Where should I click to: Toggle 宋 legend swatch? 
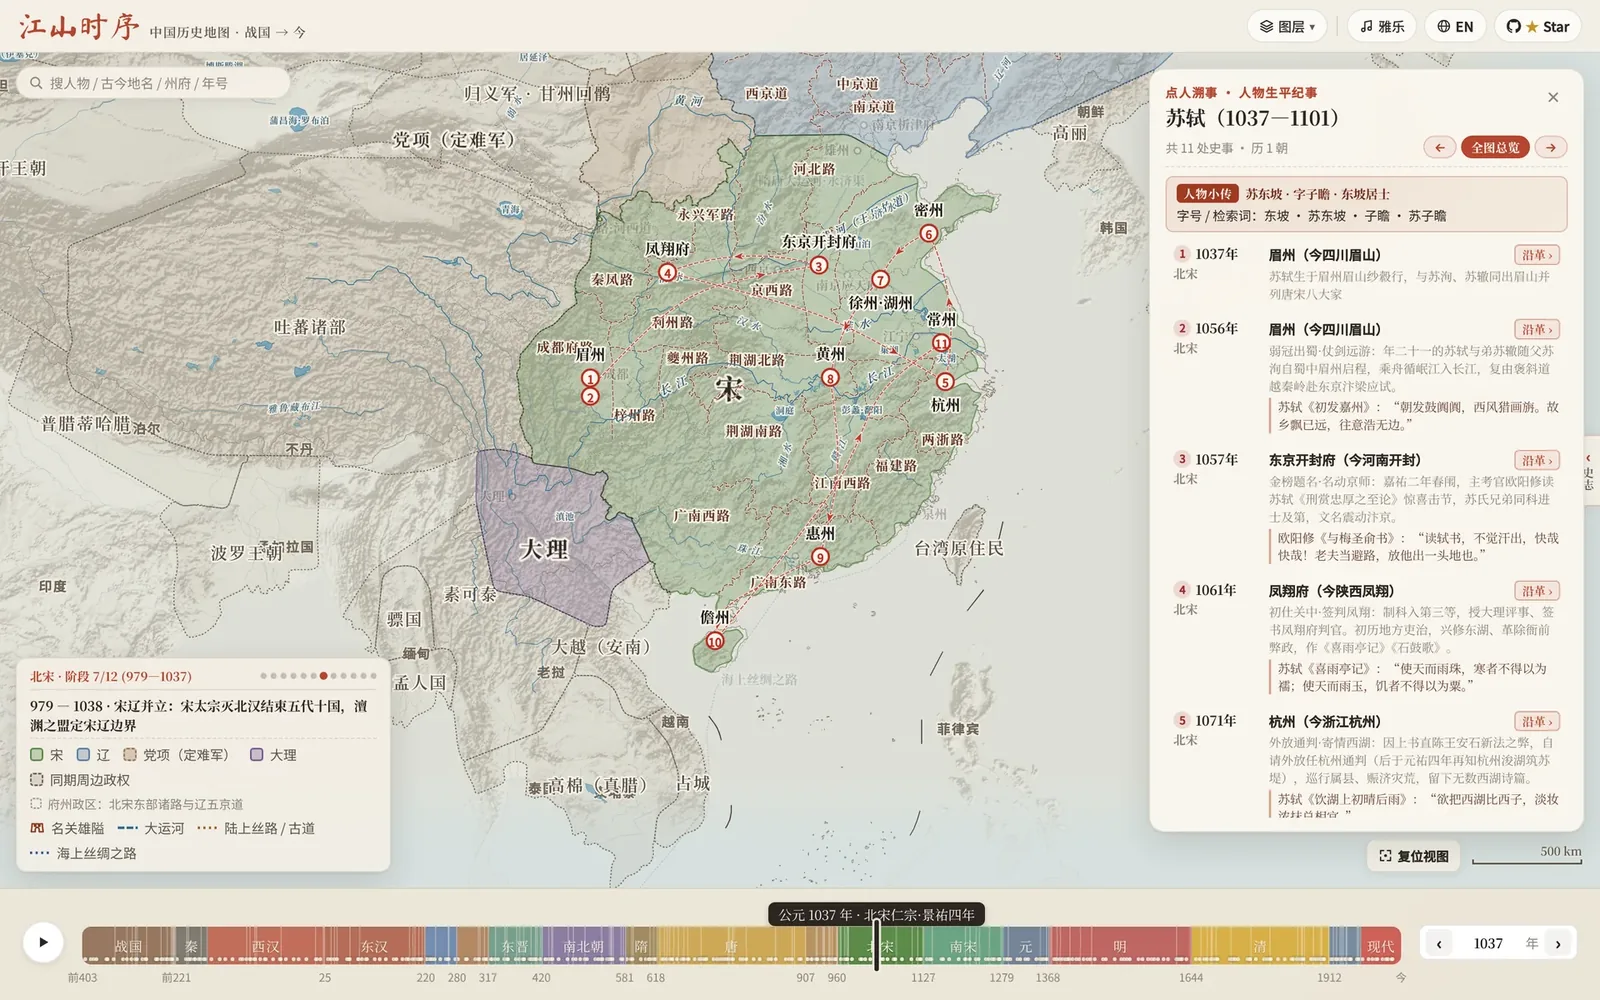point(46,755)
